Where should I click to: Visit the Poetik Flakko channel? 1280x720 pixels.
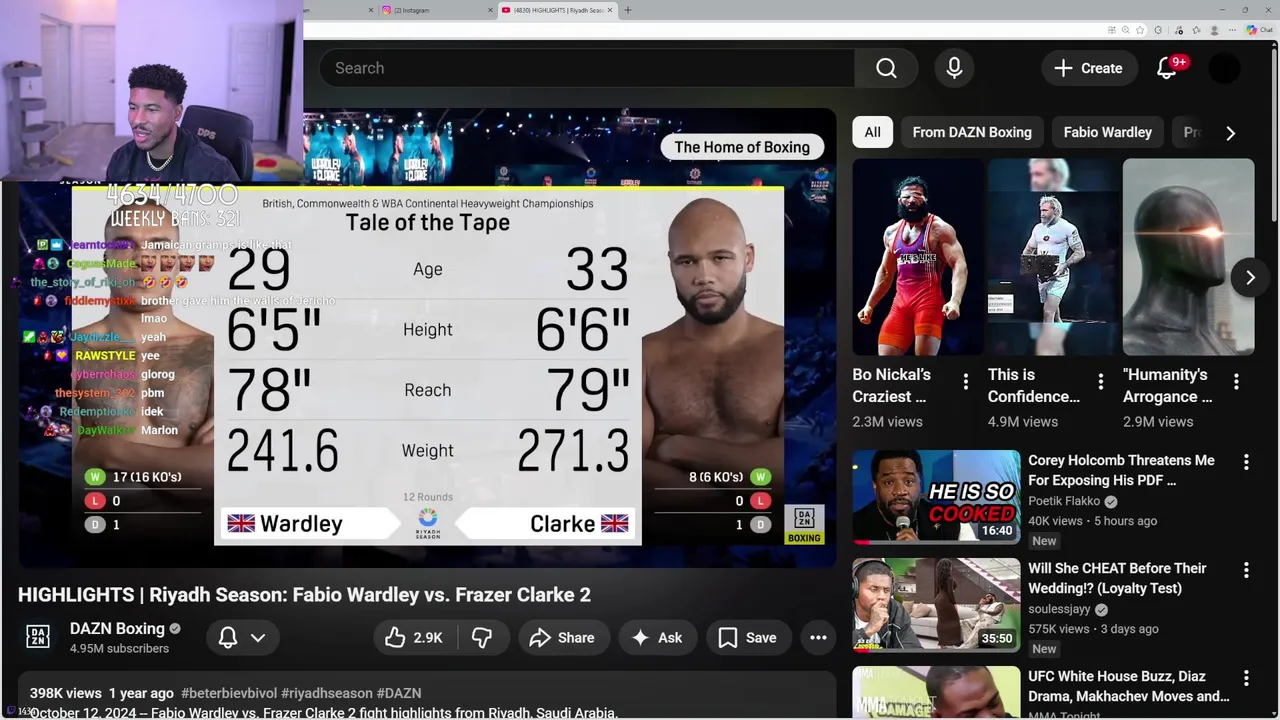click(x=1064, y=501)
